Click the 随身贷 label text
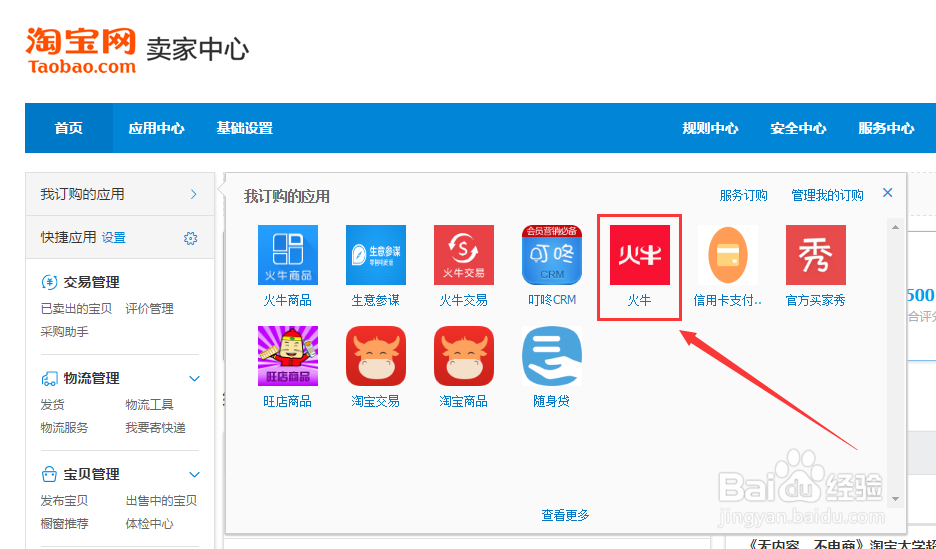 coord(552,401)
